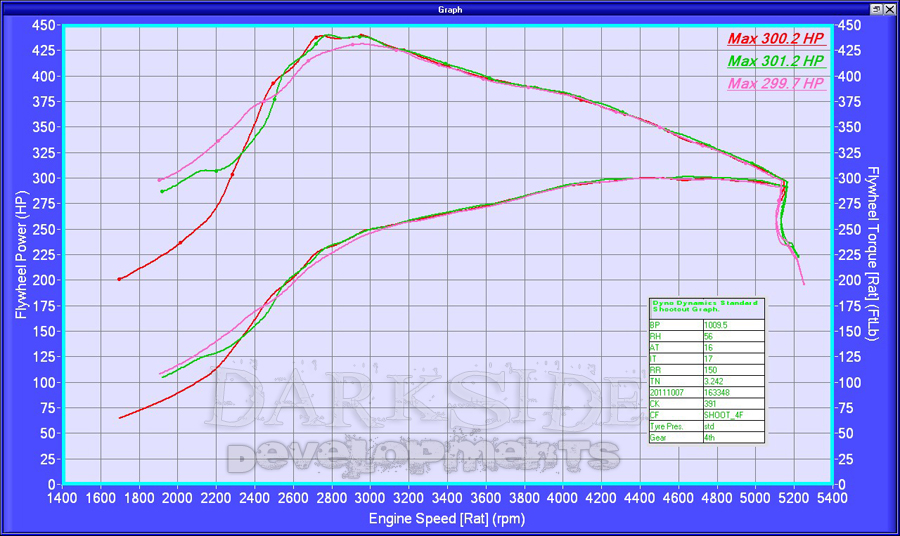Click the red curve start point at 1700 rpm torque

(119, 279)
